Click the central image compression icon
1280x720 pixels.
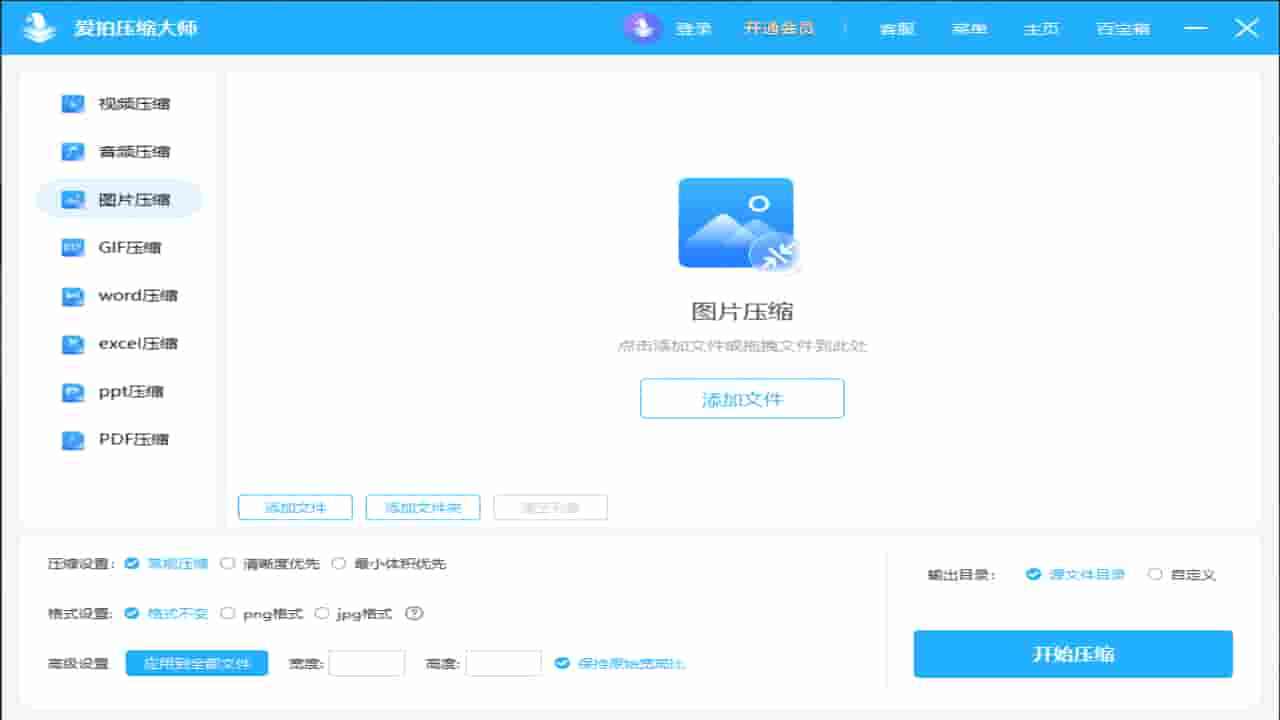point(736,222)
